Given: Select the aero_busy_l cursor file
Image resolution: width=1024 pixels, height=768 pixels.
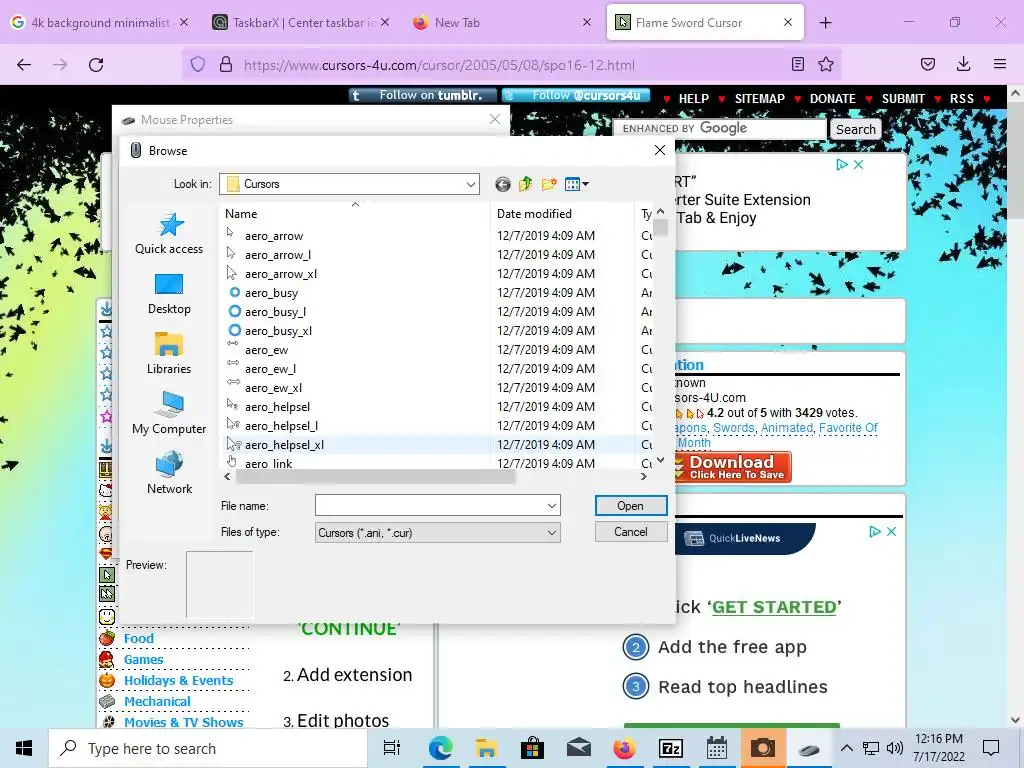Looking at the screenshot, I should point(275,312).
